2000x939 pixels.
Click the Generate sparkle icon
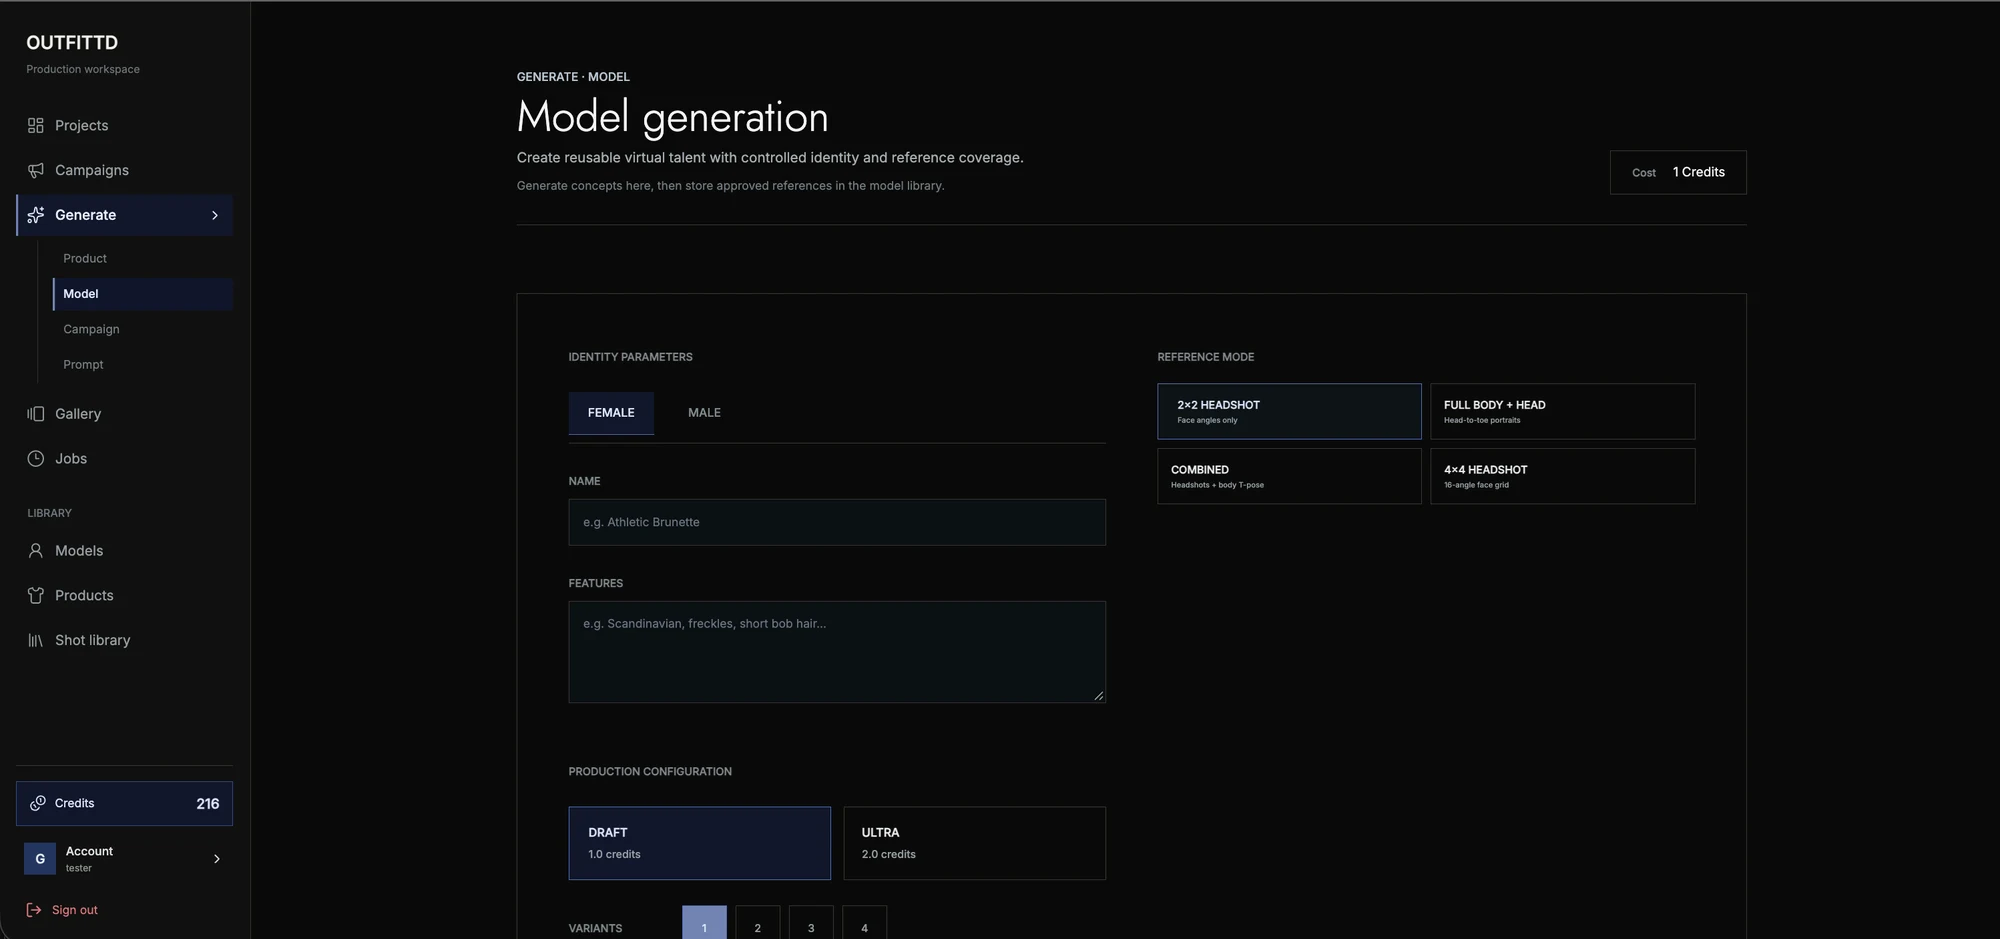[36, 215]
